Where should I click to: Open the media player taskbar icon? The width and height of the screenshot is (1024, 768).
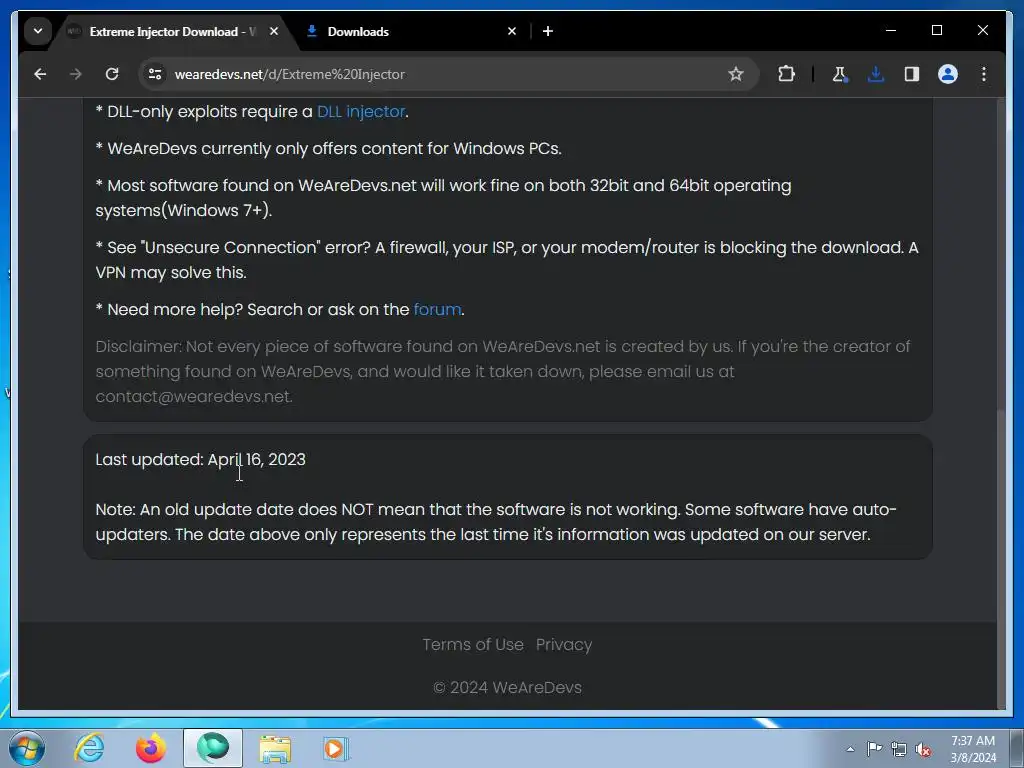[336, 748]
